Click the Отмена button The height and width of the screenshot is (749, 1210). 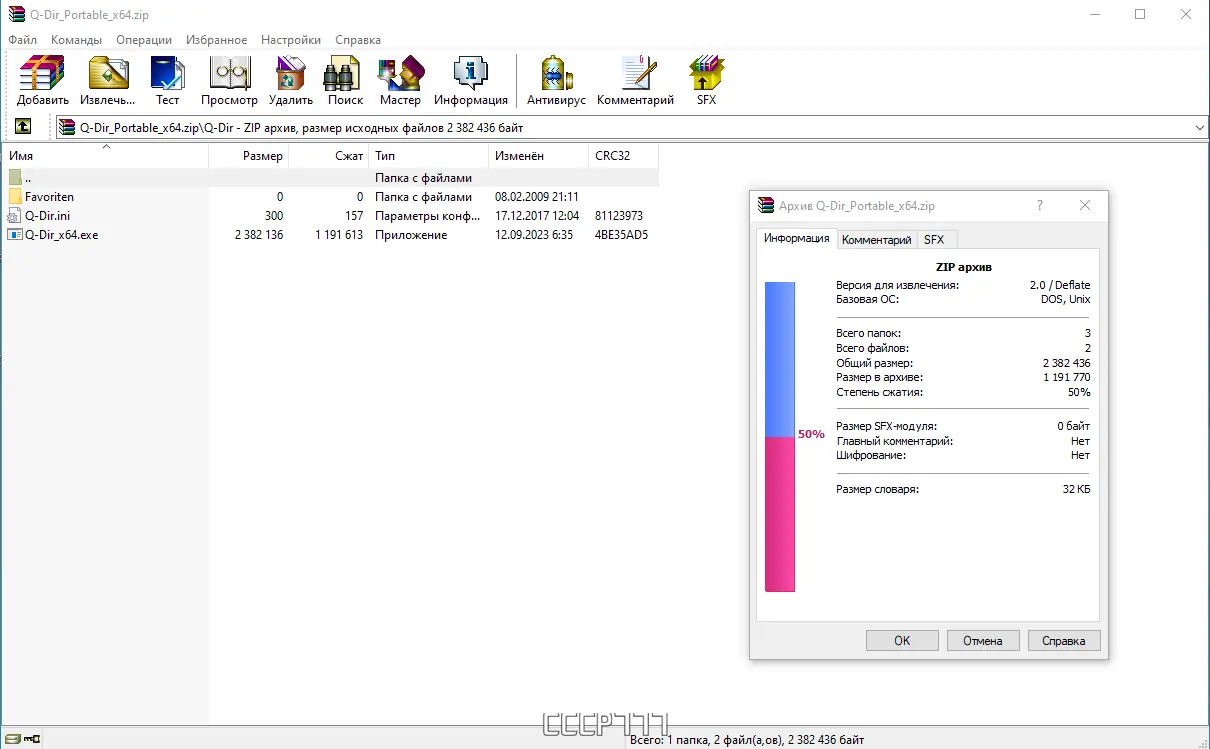pos(982,641)
